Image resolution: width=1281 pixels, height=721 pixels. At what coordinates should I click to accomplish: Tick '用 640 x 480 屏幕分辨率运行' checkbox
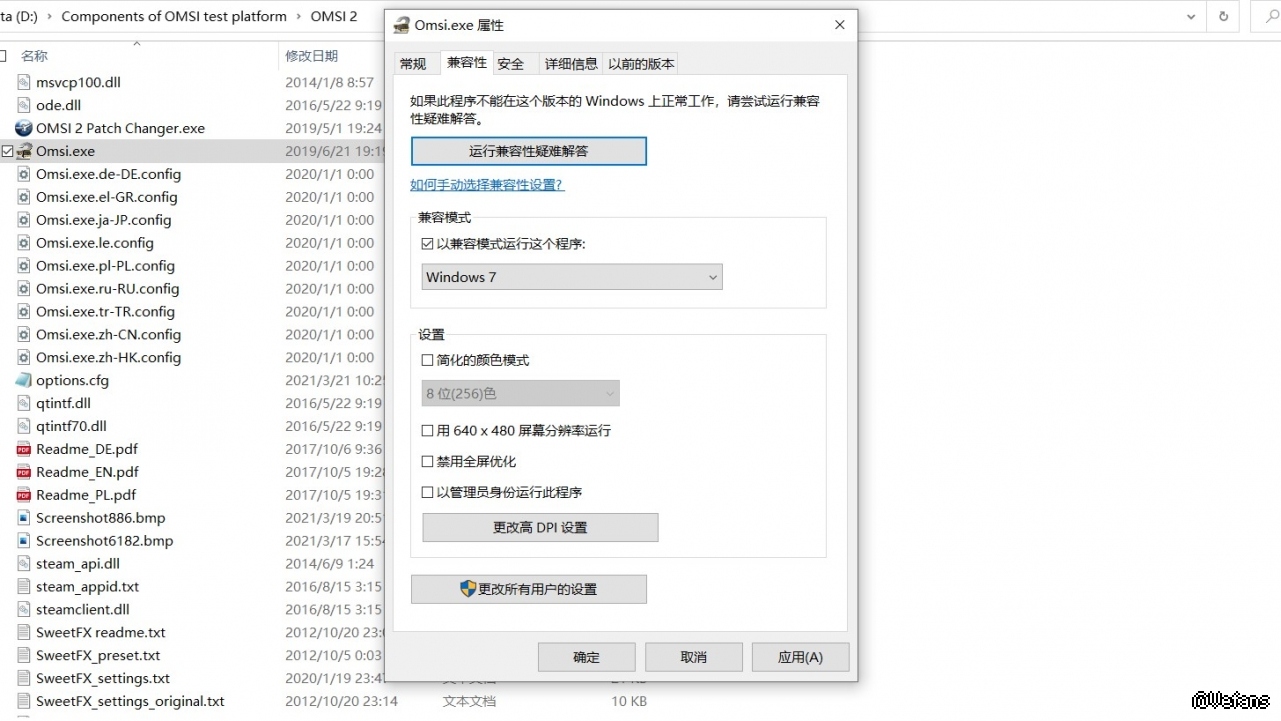(x=428, y=431)
